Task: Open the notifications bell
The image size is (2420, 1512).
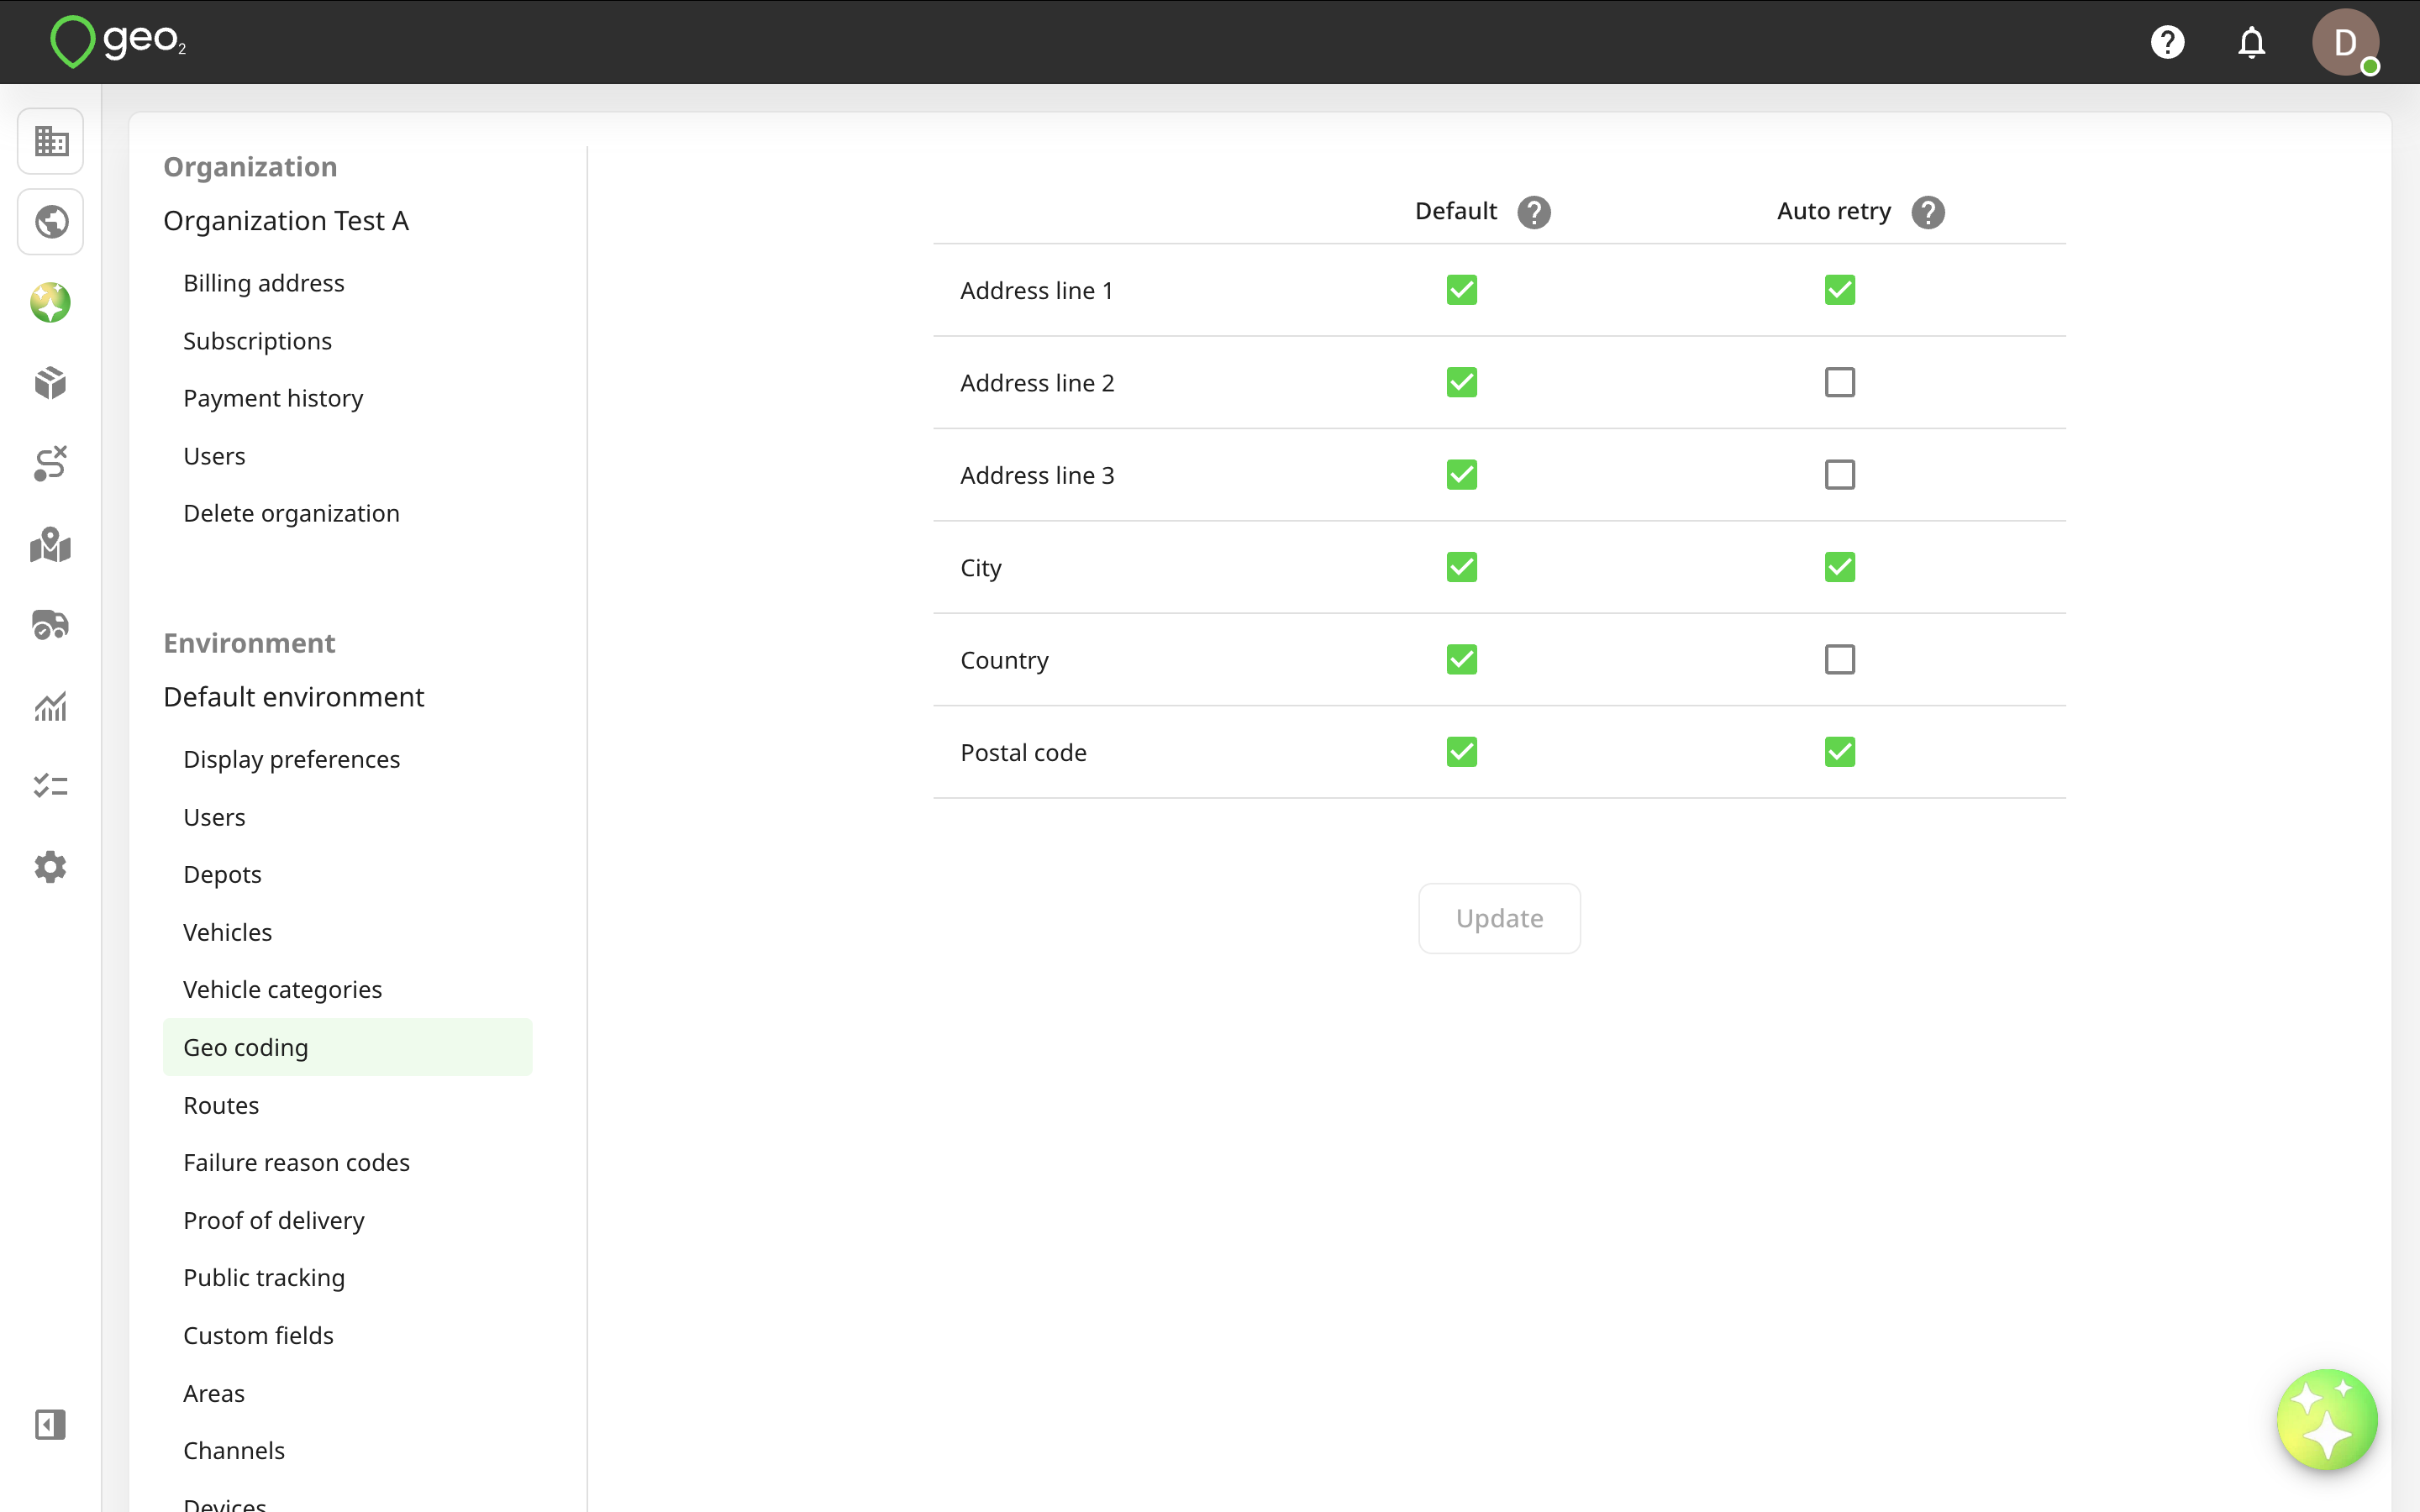Action: point(2251,42)
